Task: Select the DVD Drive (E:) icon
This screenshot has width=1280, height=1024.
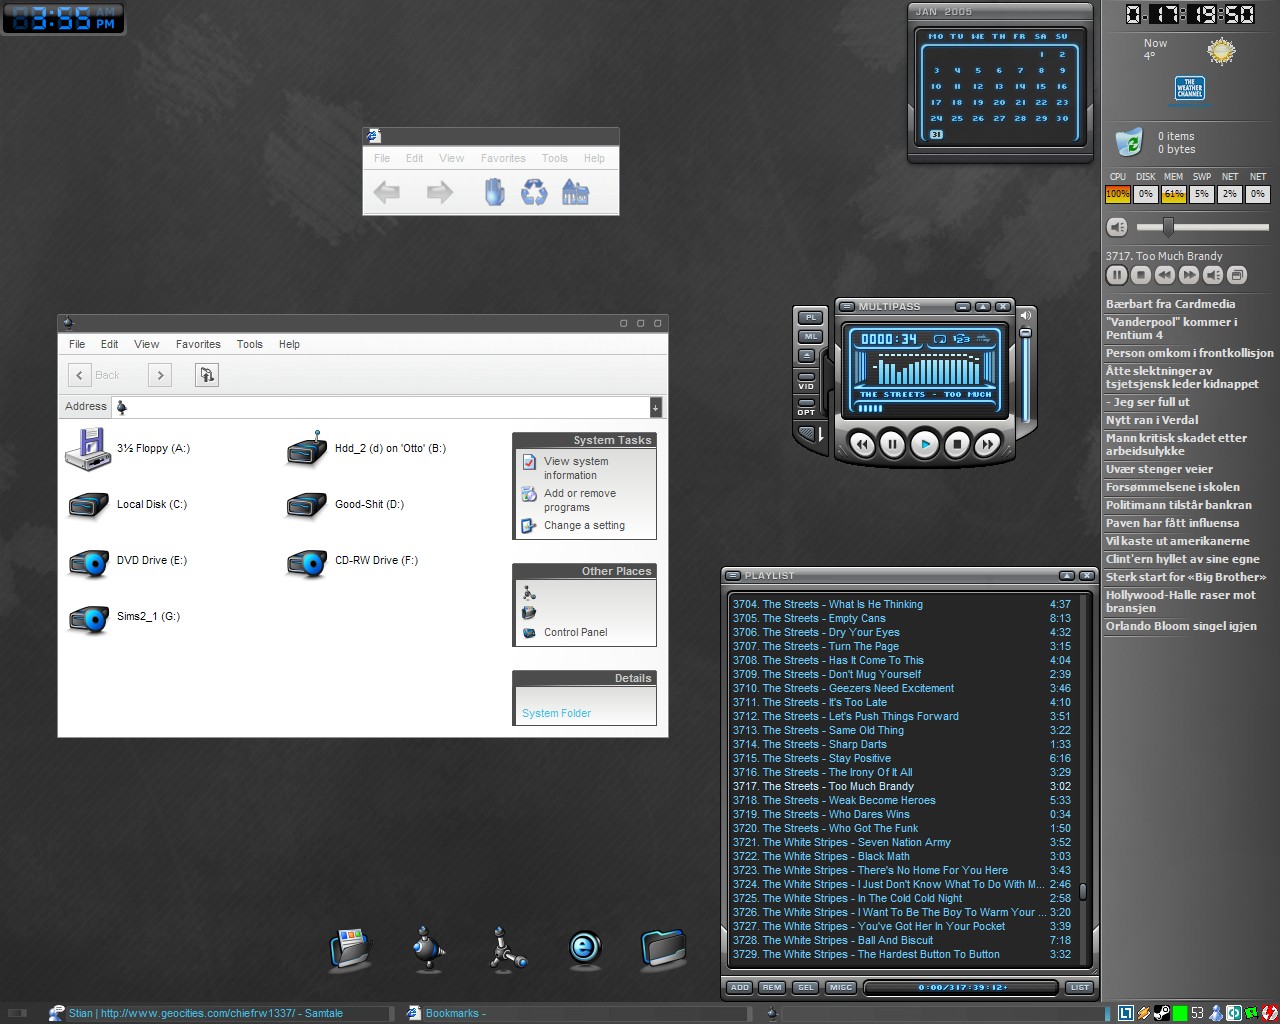Action: pos(88,562)
